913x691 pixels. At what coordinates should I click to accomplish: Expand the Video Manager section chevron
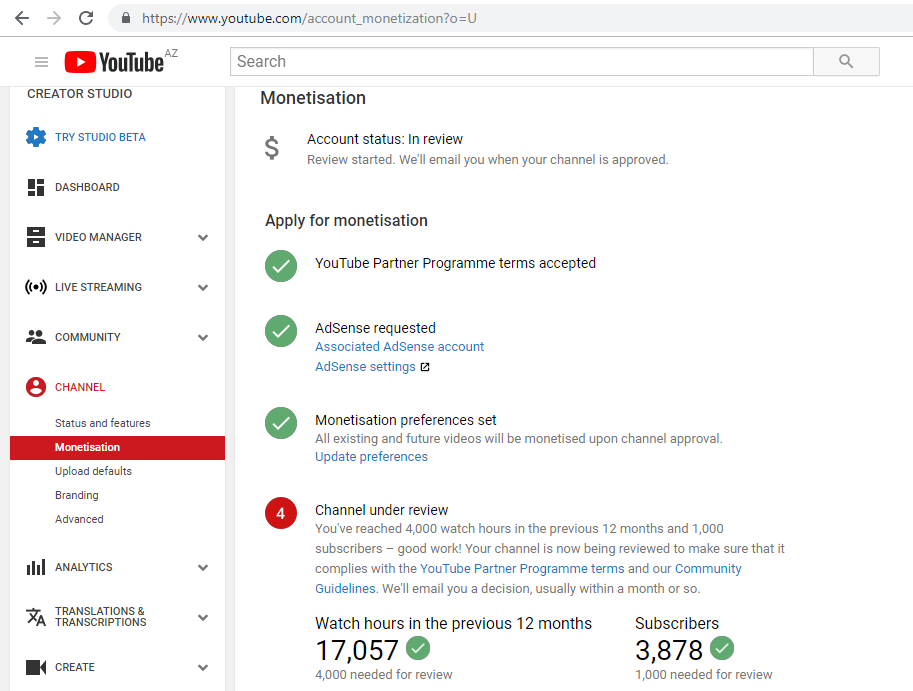203,238
